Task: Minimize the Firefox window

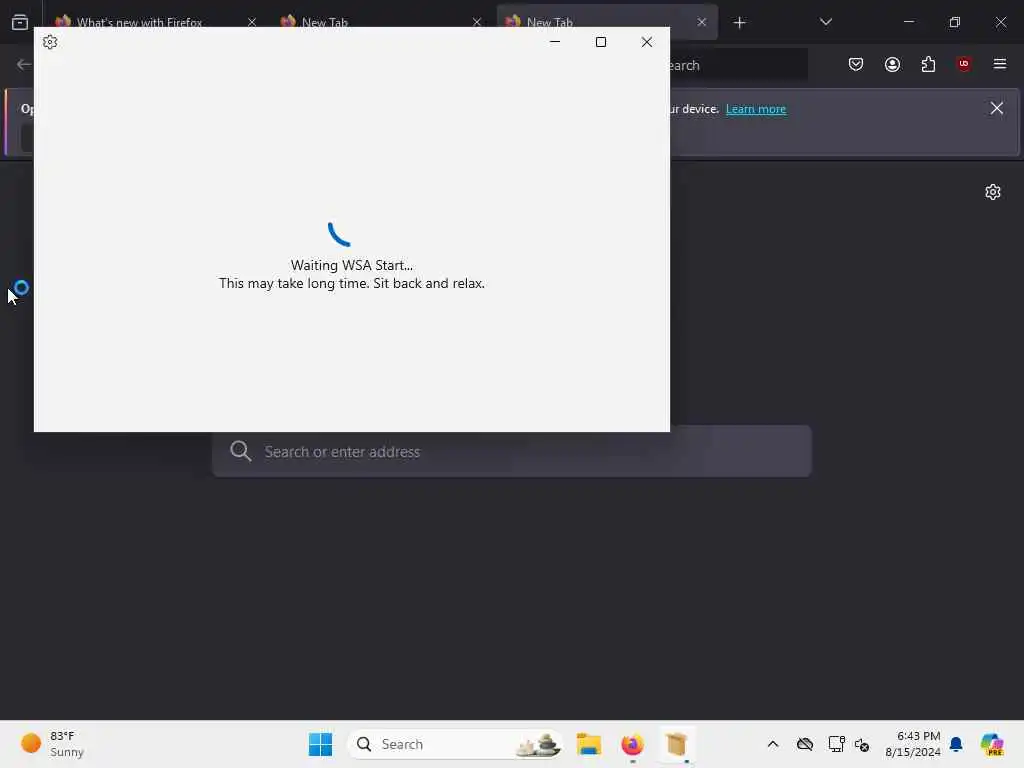Action: pos(908,22)
